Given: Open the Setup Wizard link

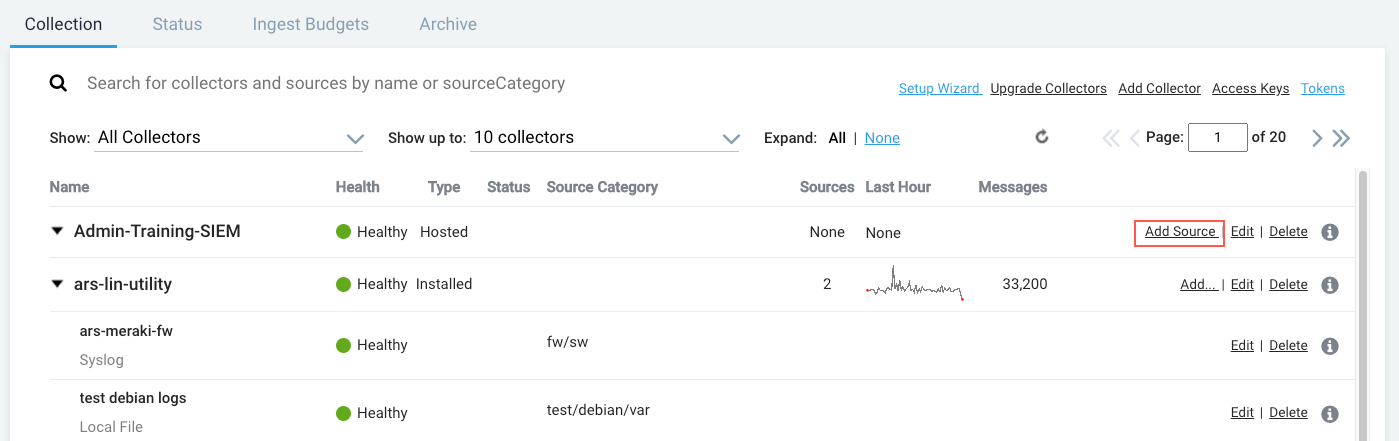Looking at the screenshot, I should click(939, 88).
